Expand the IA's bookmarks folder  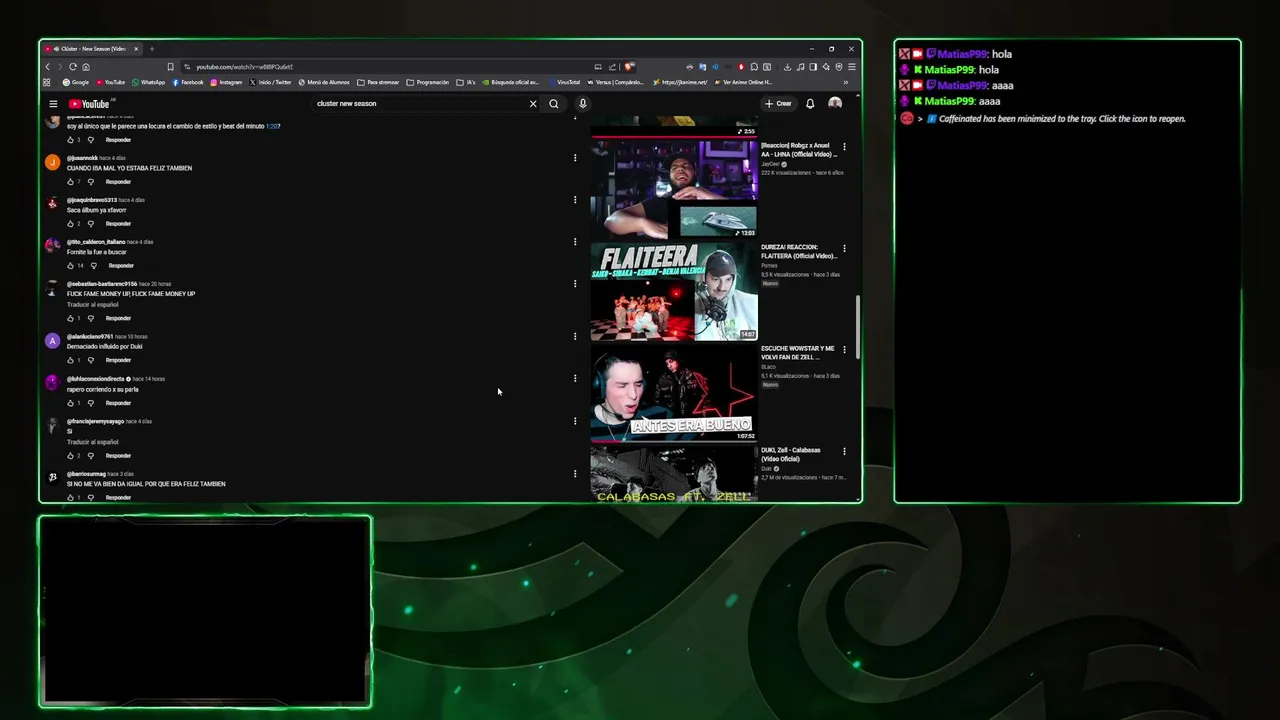pos(466,83)
